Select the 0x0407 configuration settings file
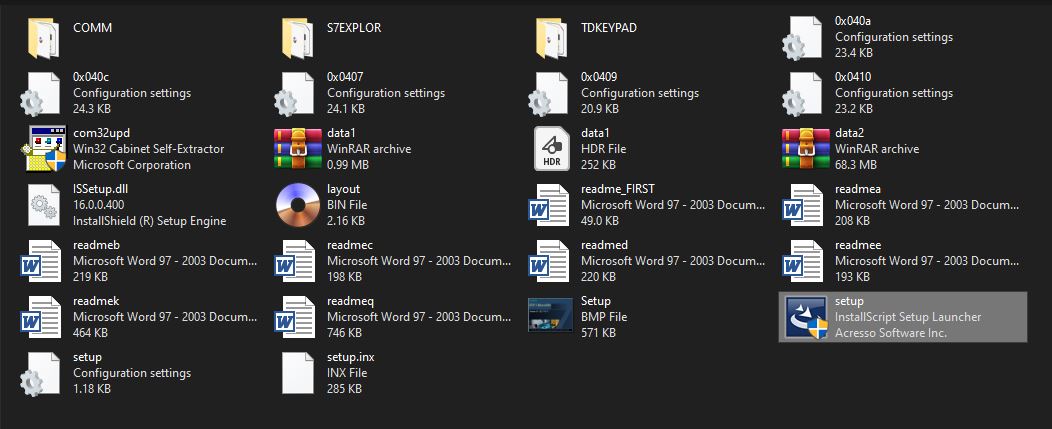Viewport: 1052px width, 429px height. tap(296, 93)
